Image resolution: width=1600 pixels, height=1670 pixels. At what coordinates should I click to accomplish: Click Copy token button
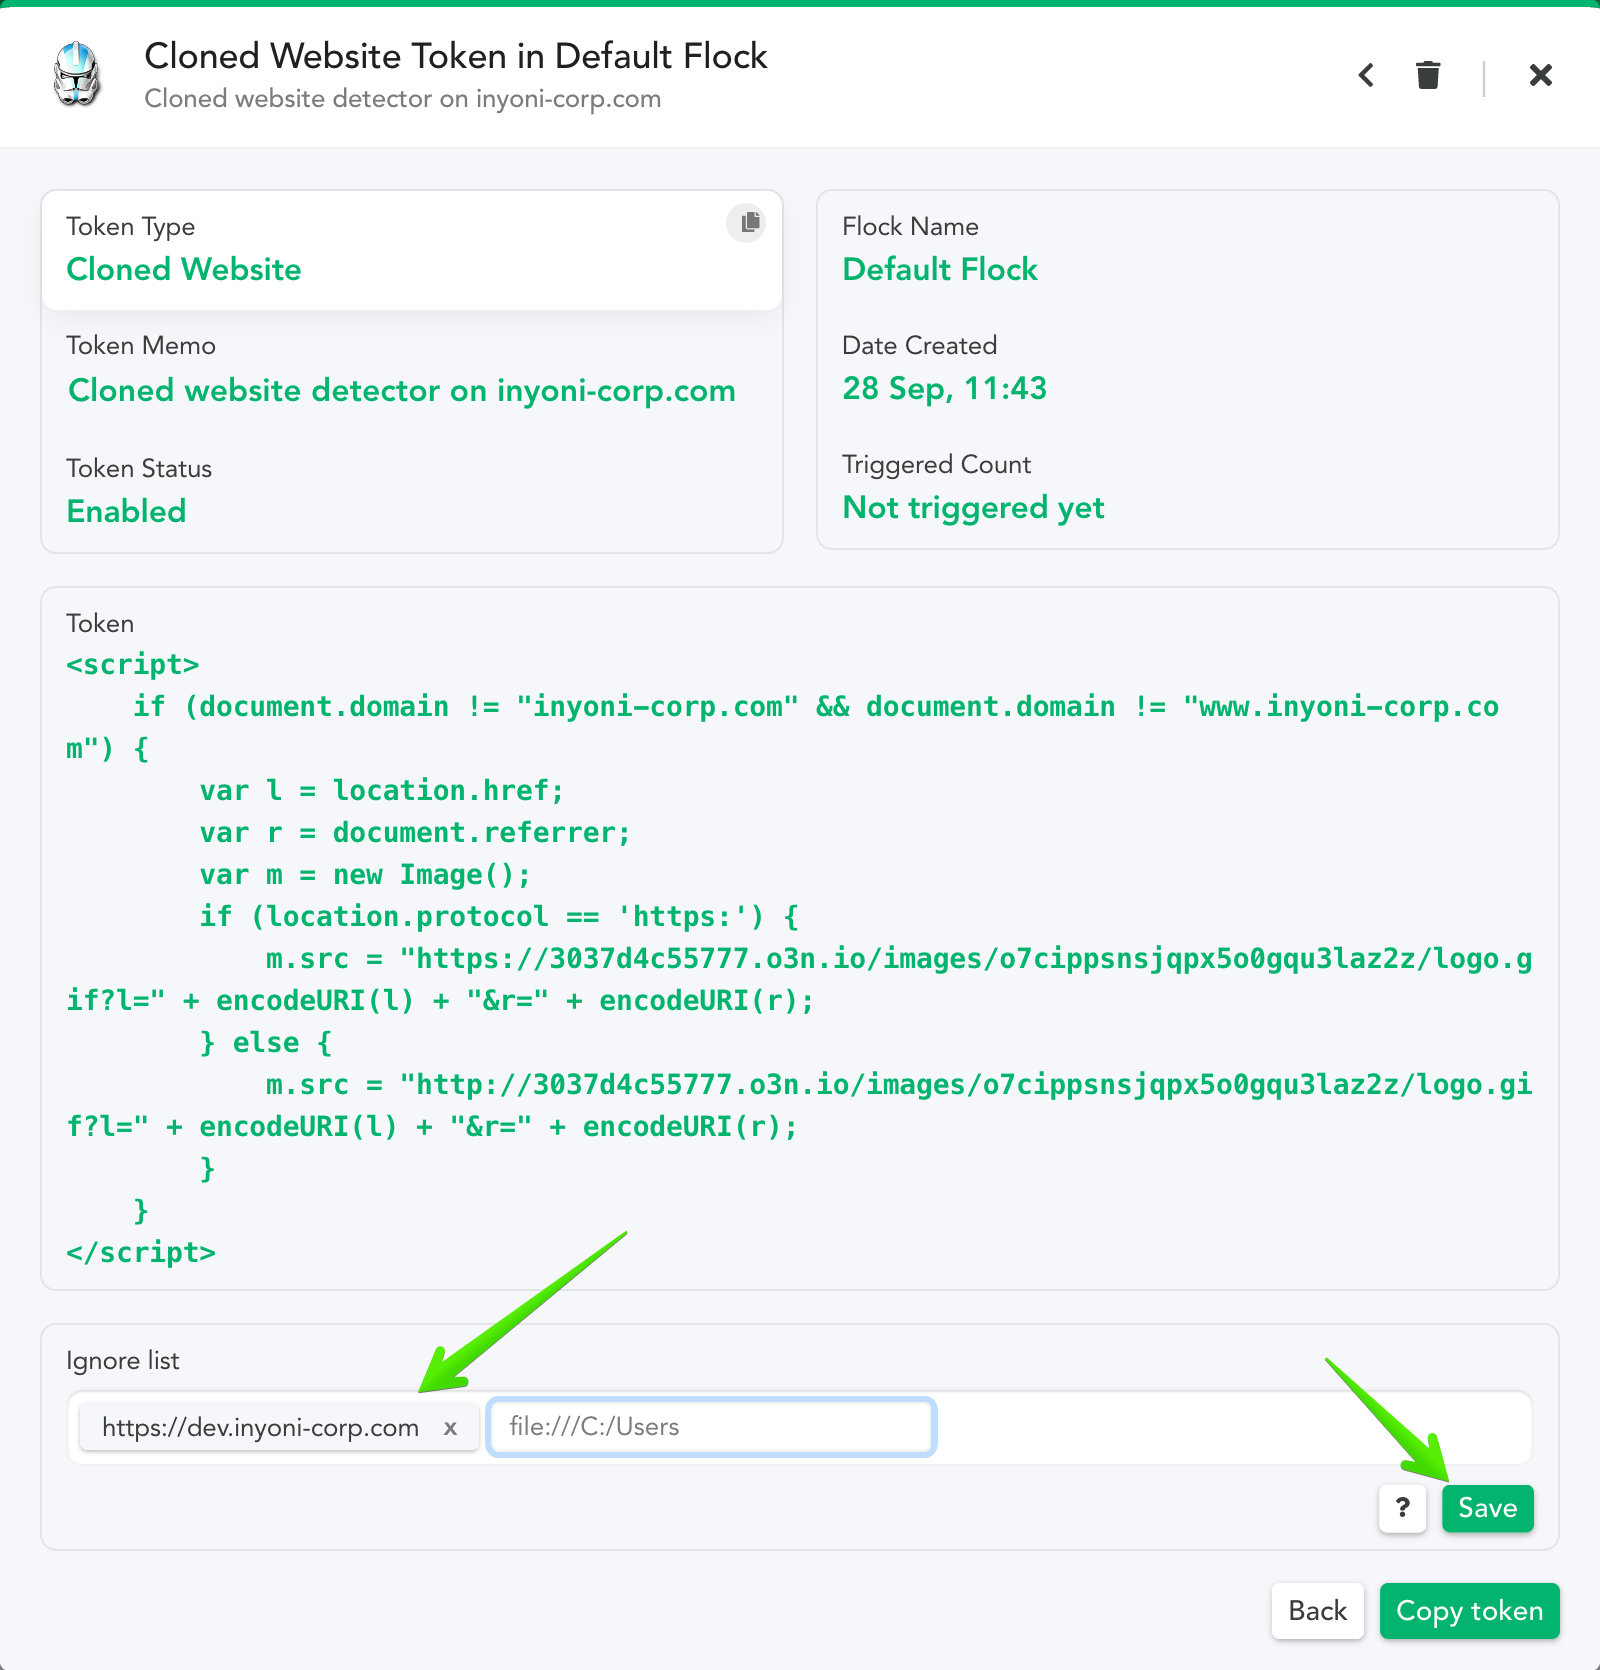[x=1469, y=1611]
